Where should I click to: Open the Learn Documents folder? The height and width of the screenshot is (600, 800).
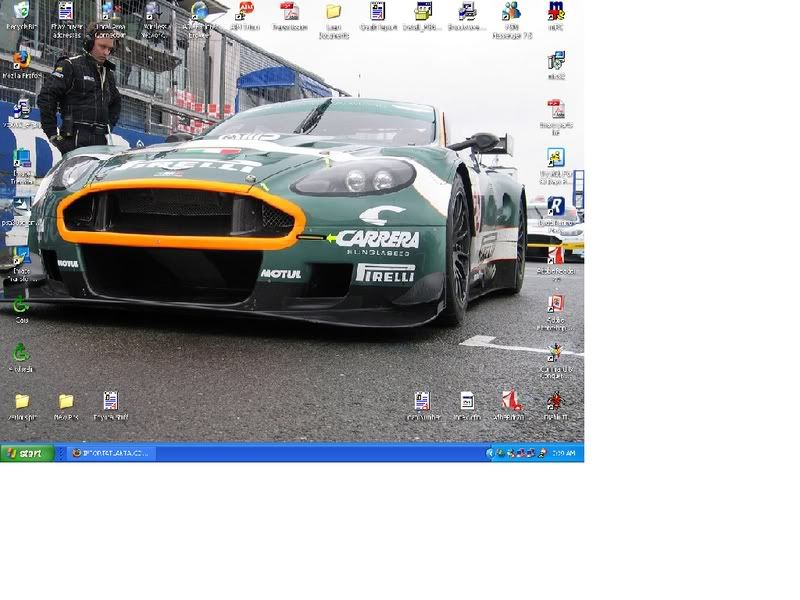pos(333,12)
